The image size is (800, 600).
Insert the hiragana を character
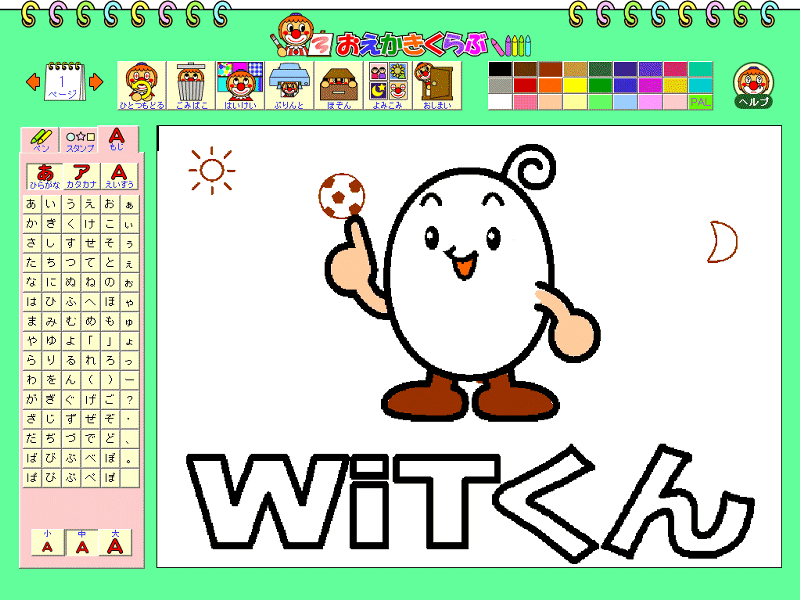click(51, 380)
